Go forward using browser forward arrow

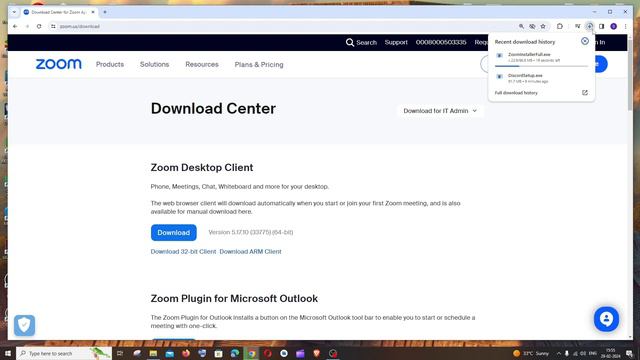tap(27, 26)
